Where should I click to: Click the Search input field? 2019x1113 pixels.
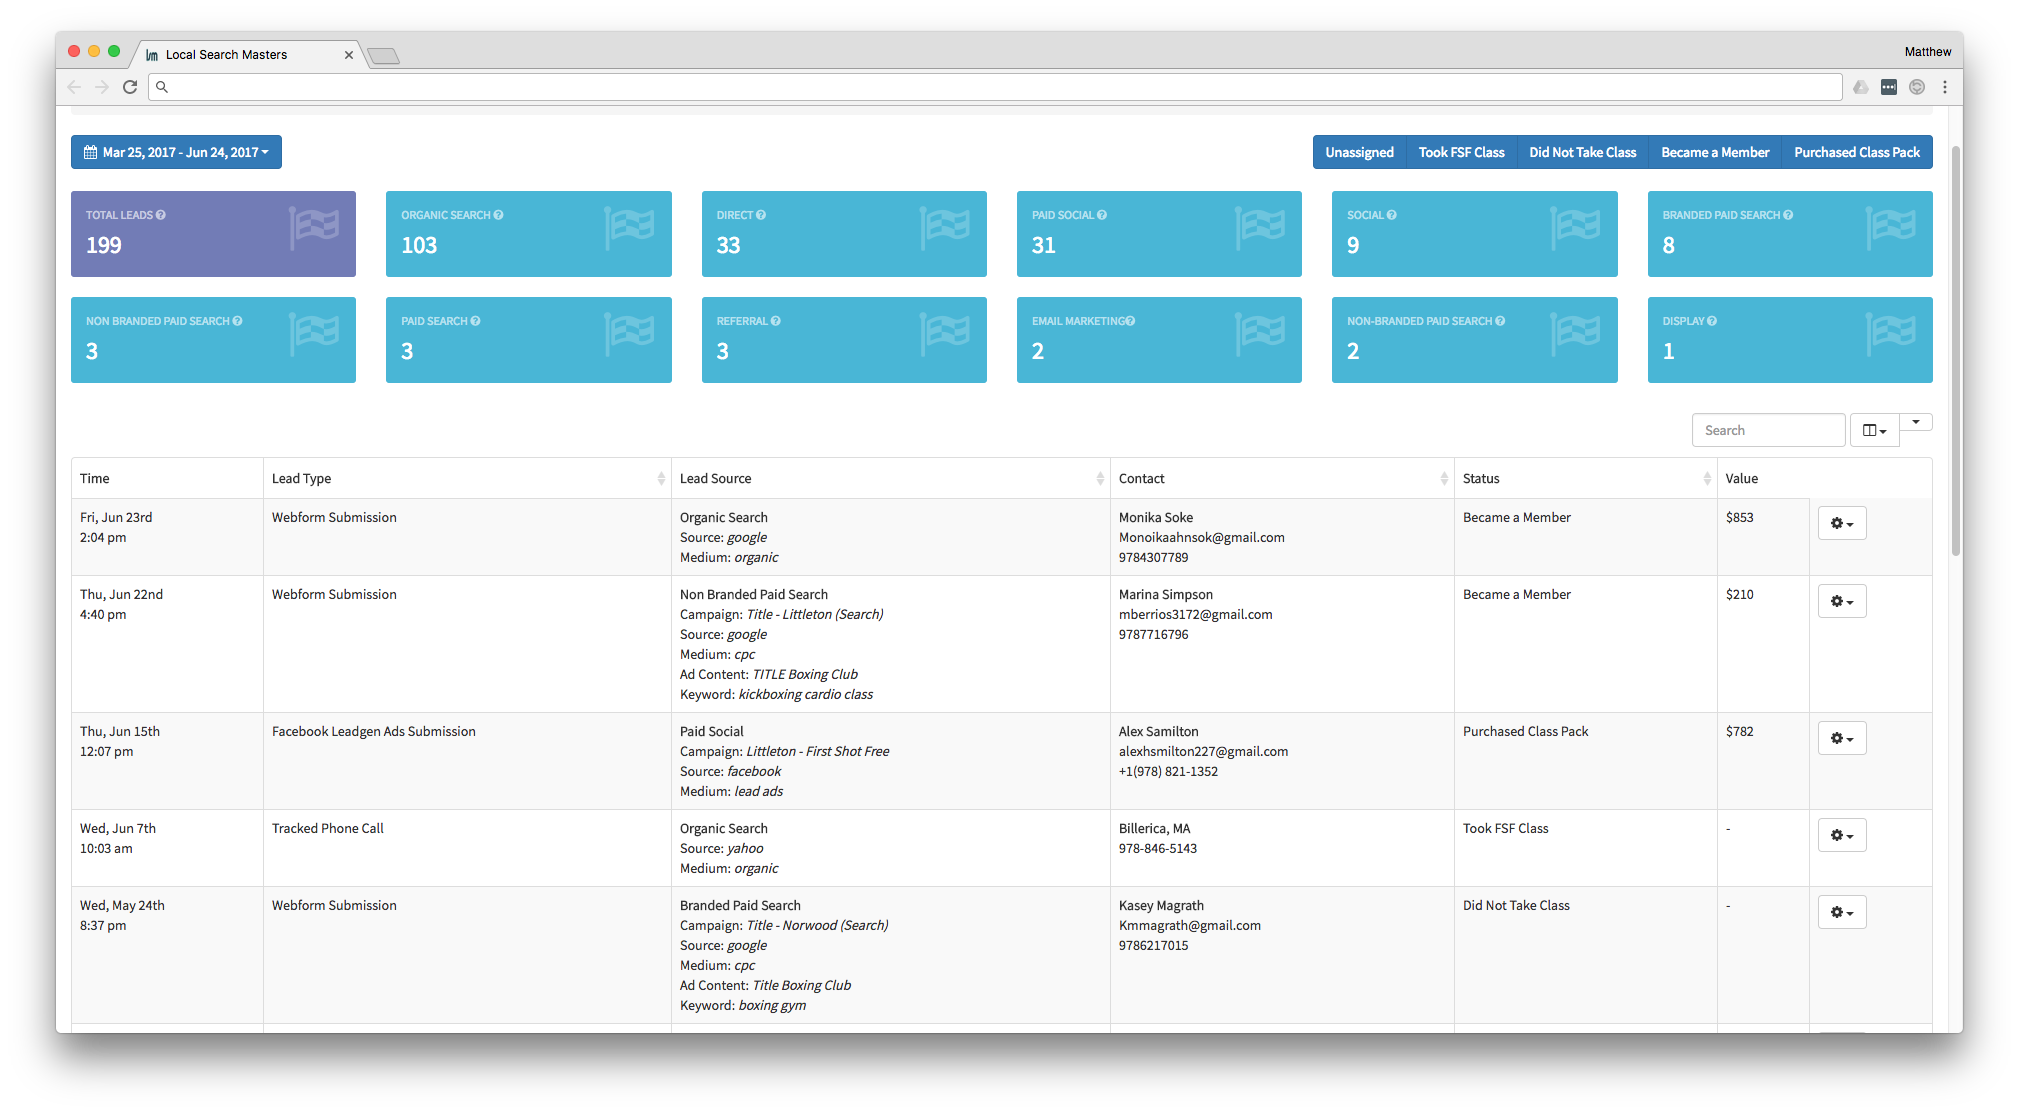(1768, 429)
